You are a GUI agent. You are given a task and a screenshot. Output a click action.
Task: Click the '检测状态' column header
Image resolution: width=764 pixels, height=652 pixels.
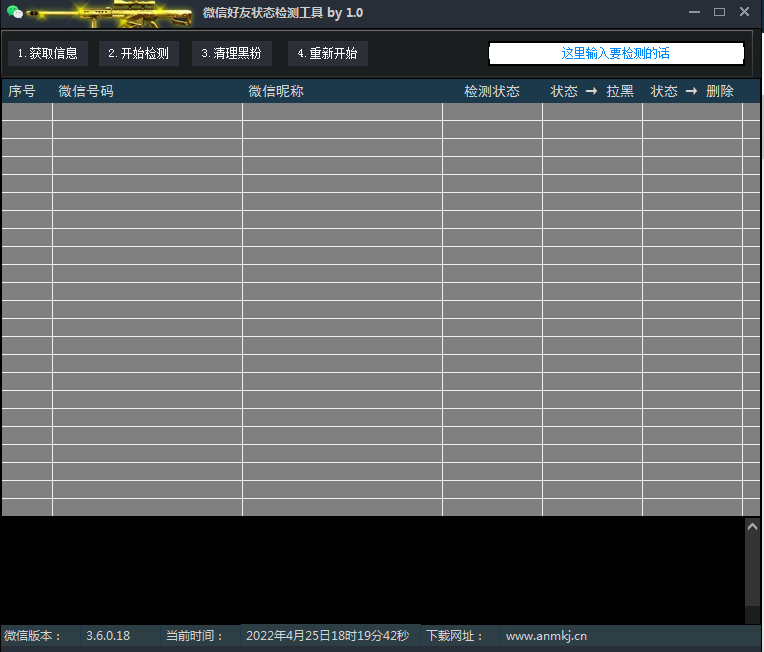coord(492,91)
